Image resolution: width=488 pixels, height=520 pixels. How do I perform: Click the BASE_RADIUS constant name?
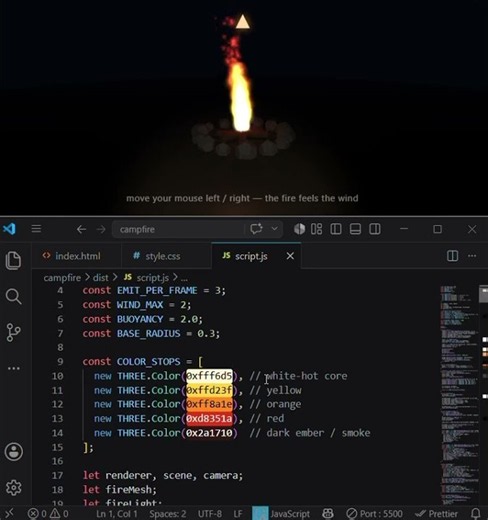coord(148,333)
